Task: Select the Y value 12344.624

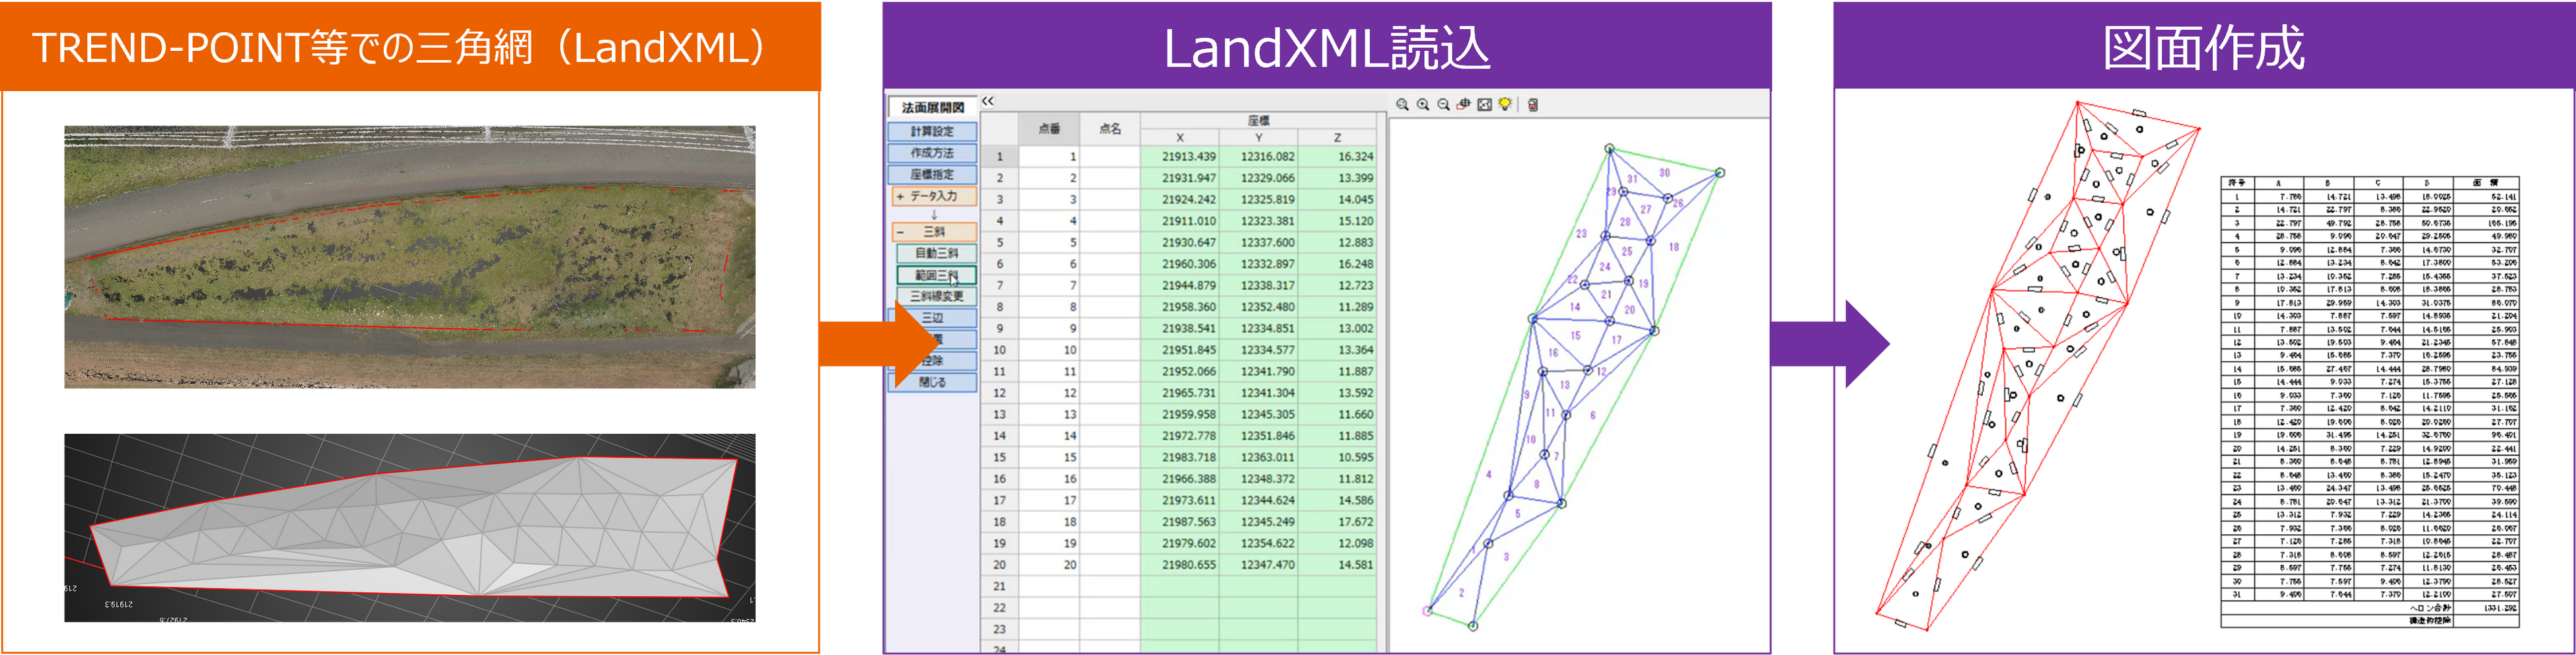Action: (x=1259, y=501)
